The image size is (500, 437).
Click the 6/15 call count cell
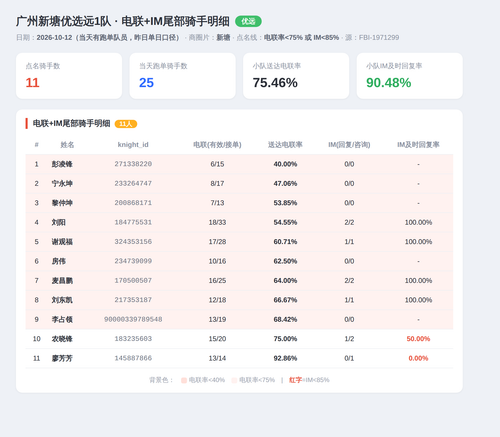click(x=217, y=164)
